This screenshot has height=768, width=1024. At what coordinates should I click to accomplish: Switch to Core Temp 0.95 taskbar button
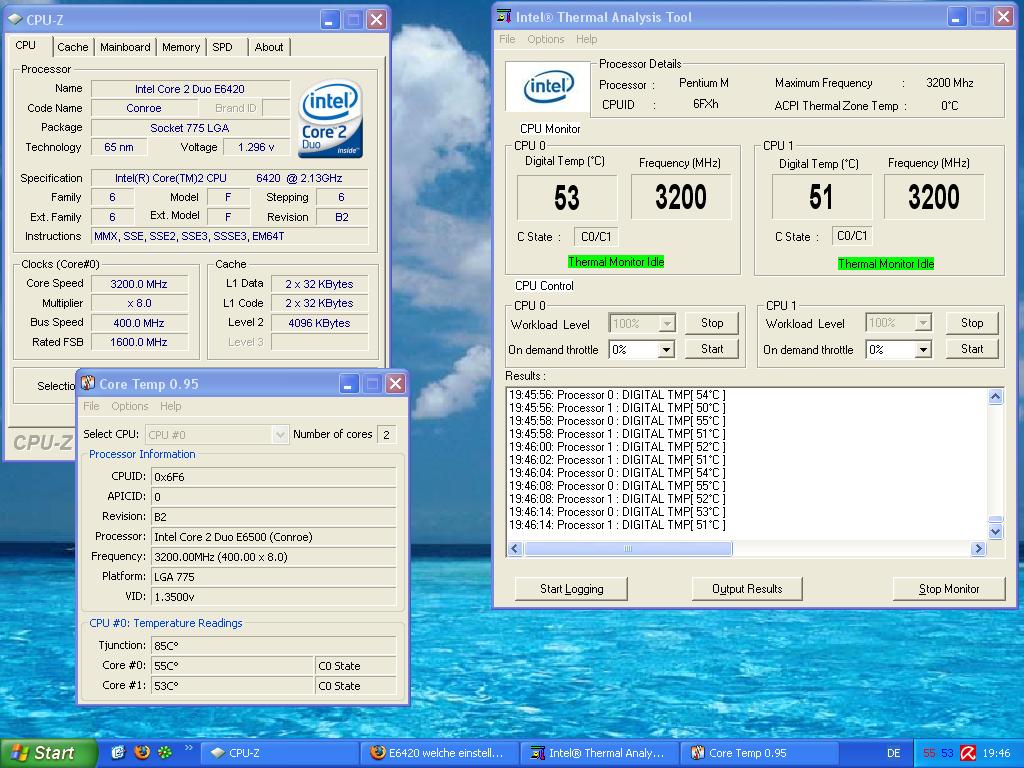pos(760,753)
